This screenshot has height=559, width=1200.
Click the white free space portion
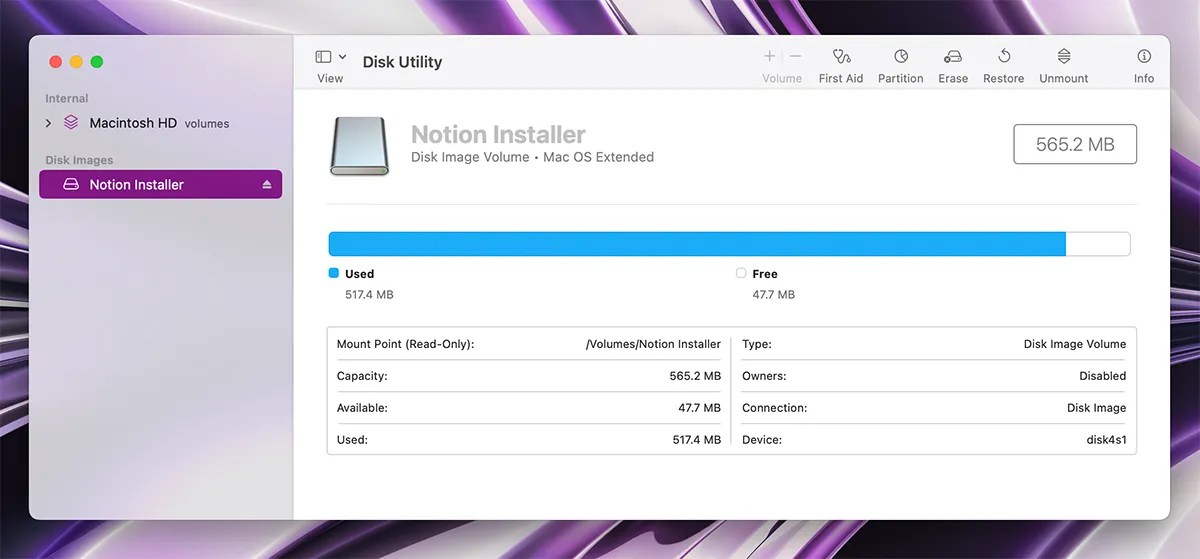coord(1098,244)
